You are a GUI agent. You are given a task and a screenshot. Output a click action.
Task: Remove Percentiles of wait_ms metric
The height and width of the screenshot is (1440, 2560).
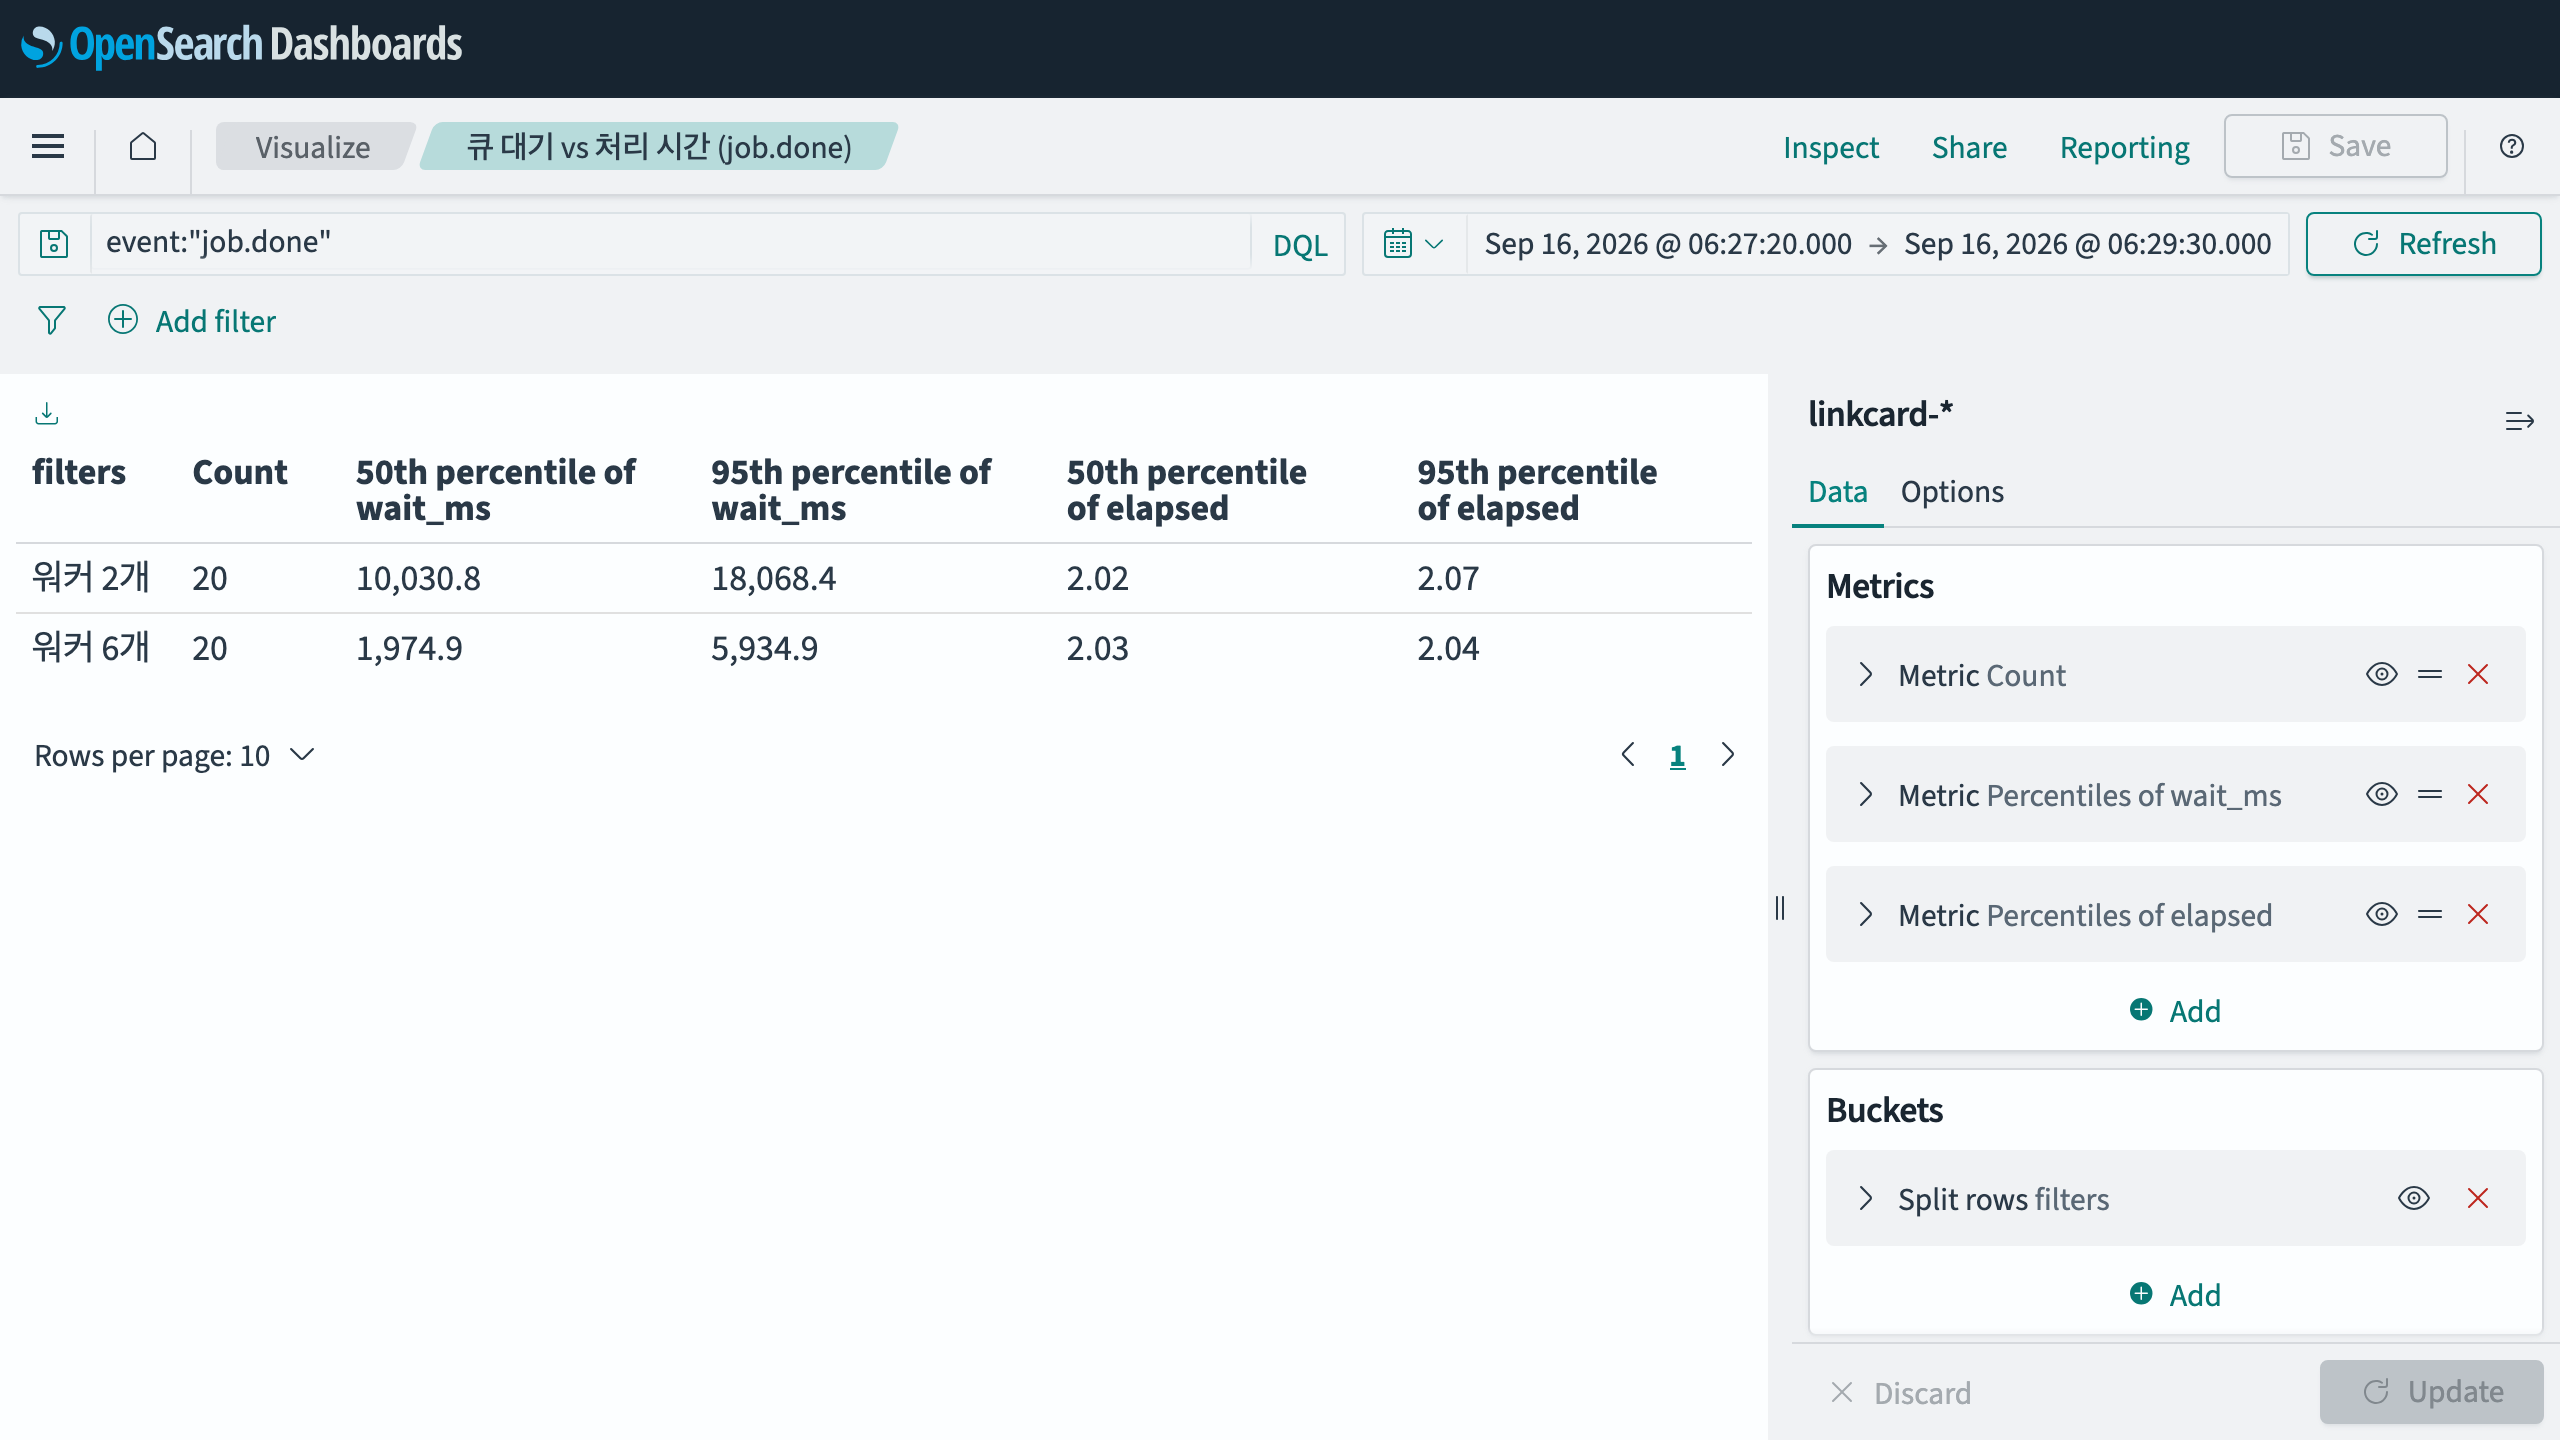coord(2478,794)
